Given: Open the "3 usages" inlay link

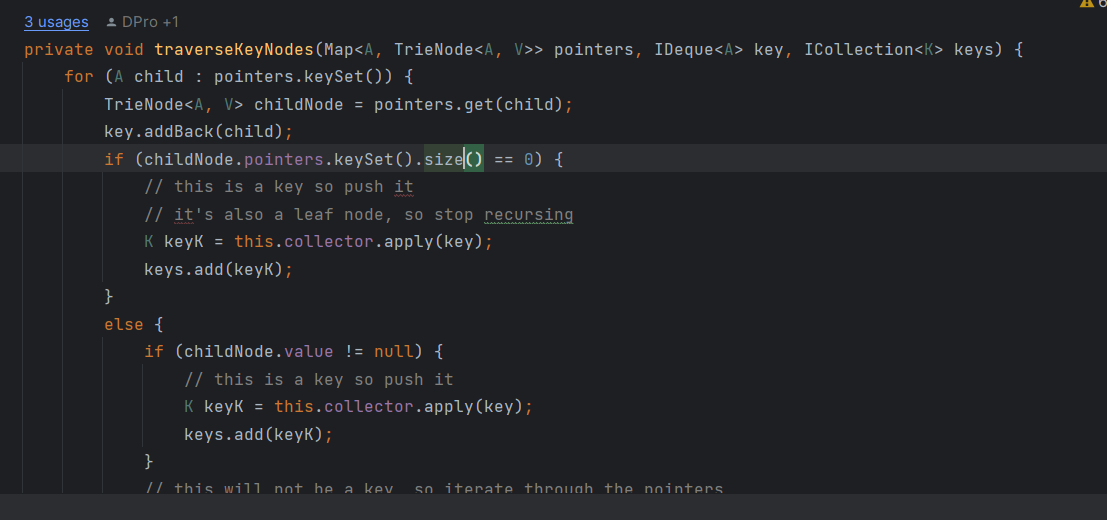Looking at the screenshot, I should (x=56, y=22).
